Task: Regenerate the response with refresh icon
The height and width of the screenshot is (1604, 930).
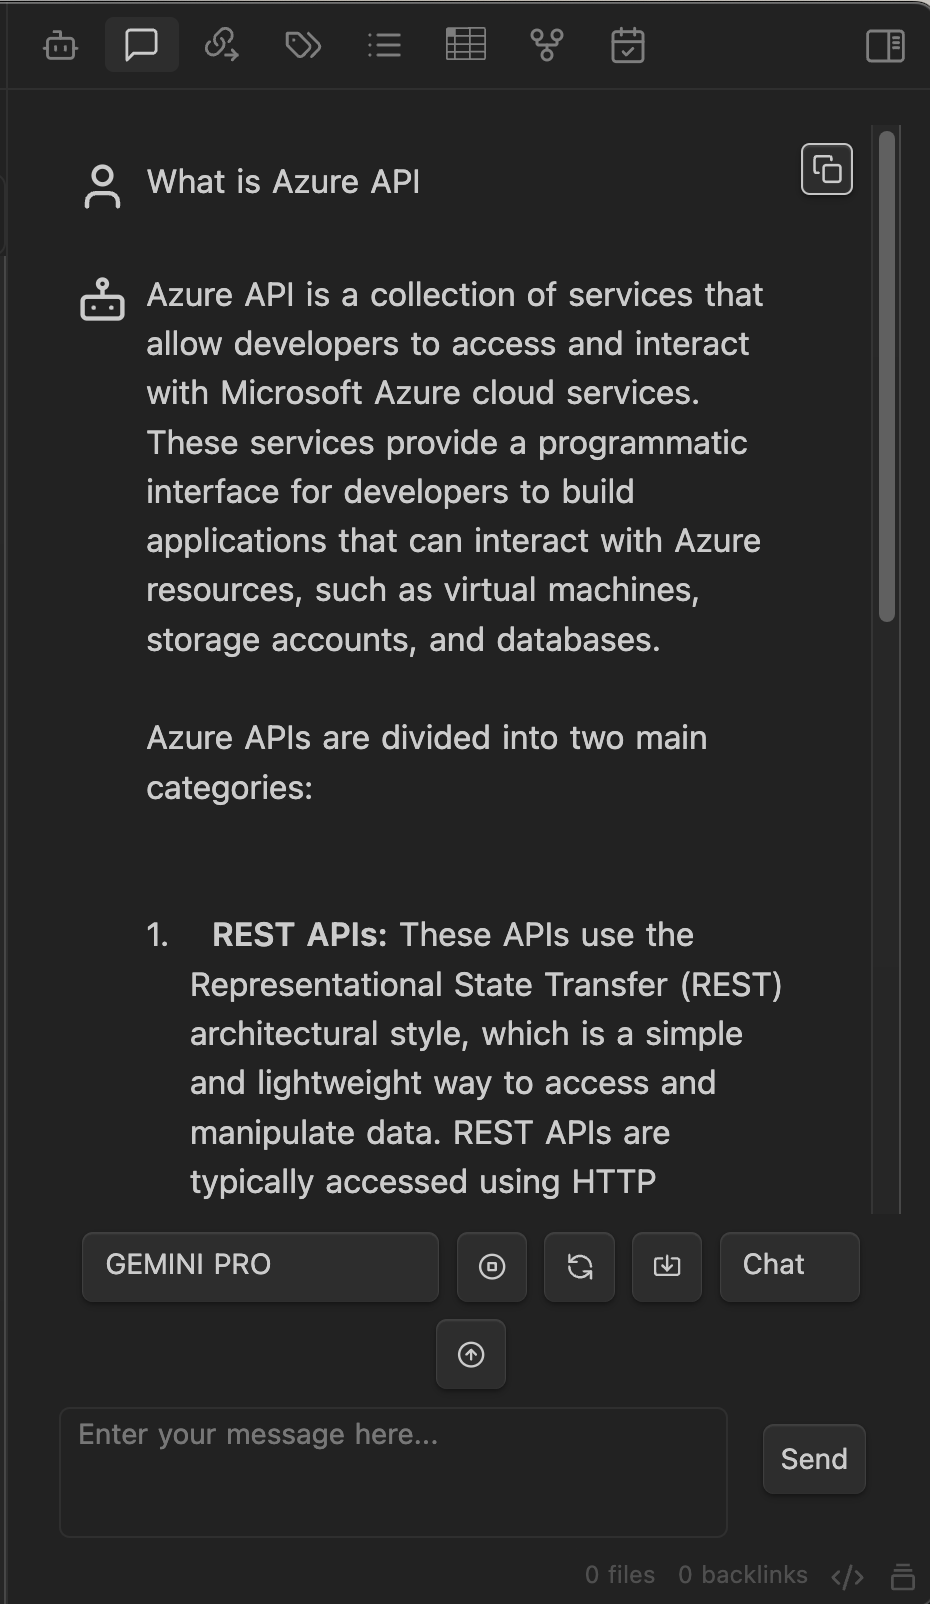Action: pyautogui.click(x=579, y=1267)
